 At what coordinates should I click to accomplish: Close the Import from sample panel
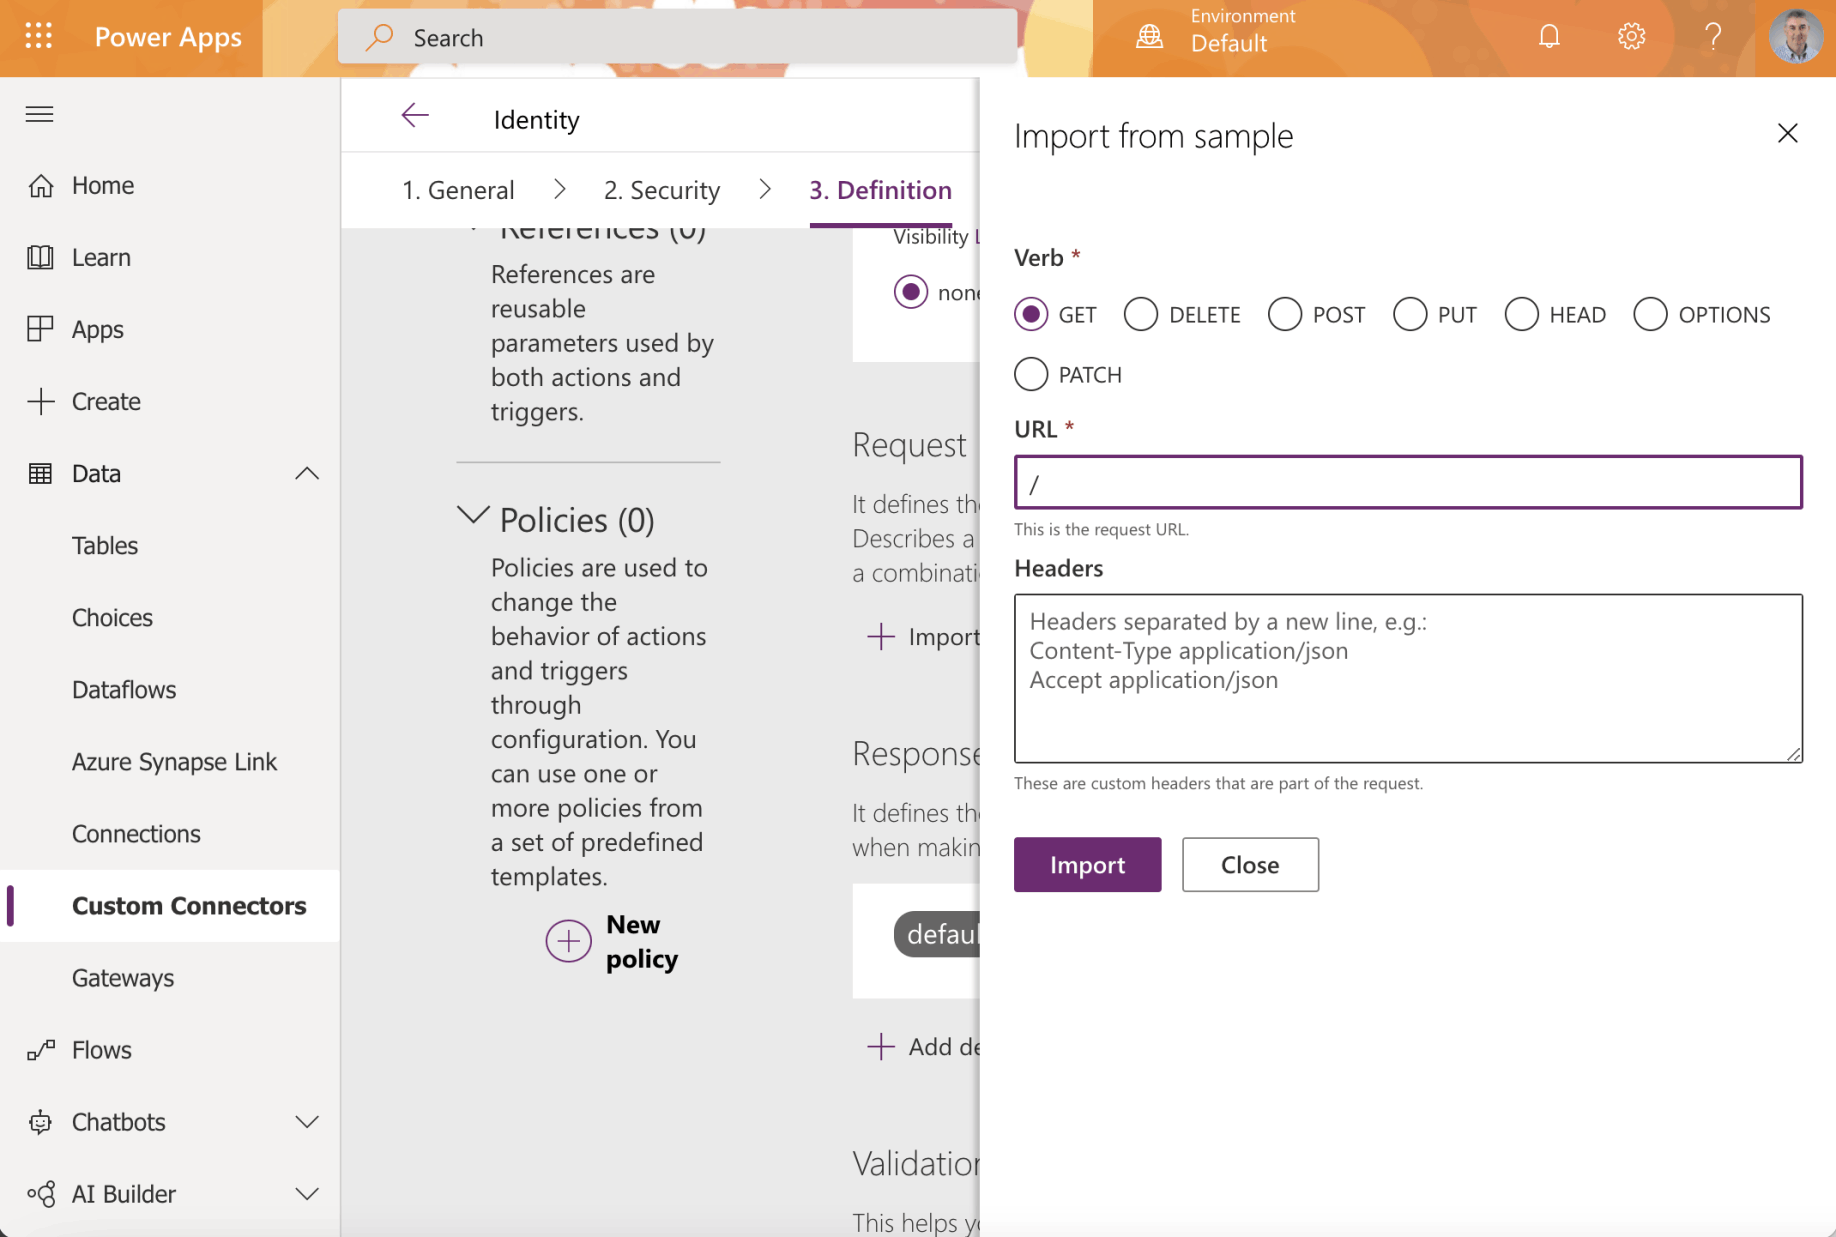pyautogui.click(x=1788, y=133)
